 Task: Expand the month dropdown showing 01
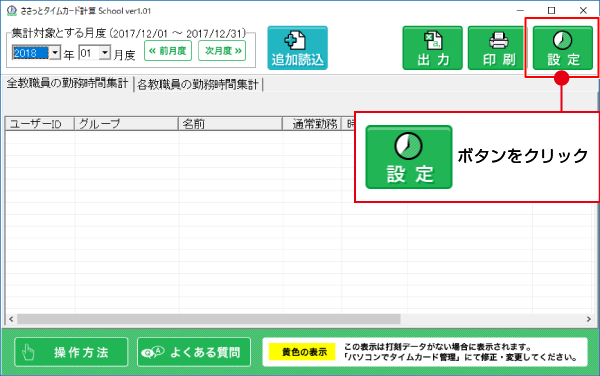(104, 53)
